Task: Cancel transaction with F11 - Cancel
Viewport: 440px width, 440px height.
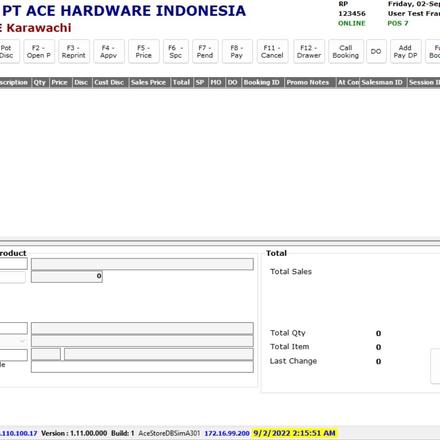Action: click(272, 52)
